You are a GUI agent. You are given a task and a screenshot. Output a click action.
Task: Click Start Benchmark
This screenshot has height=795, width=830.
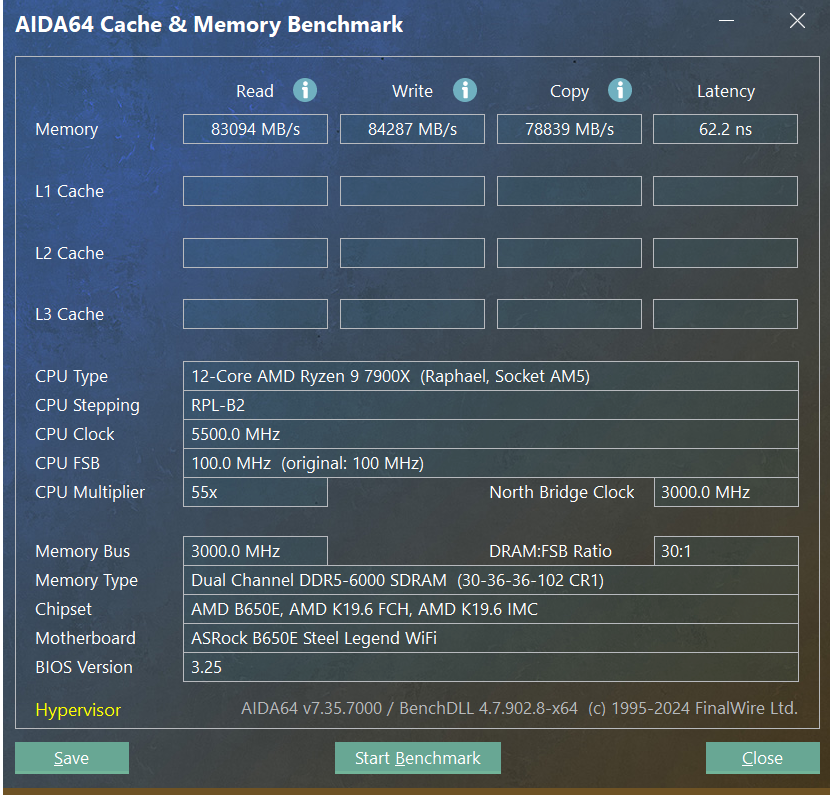click(418, 758)
